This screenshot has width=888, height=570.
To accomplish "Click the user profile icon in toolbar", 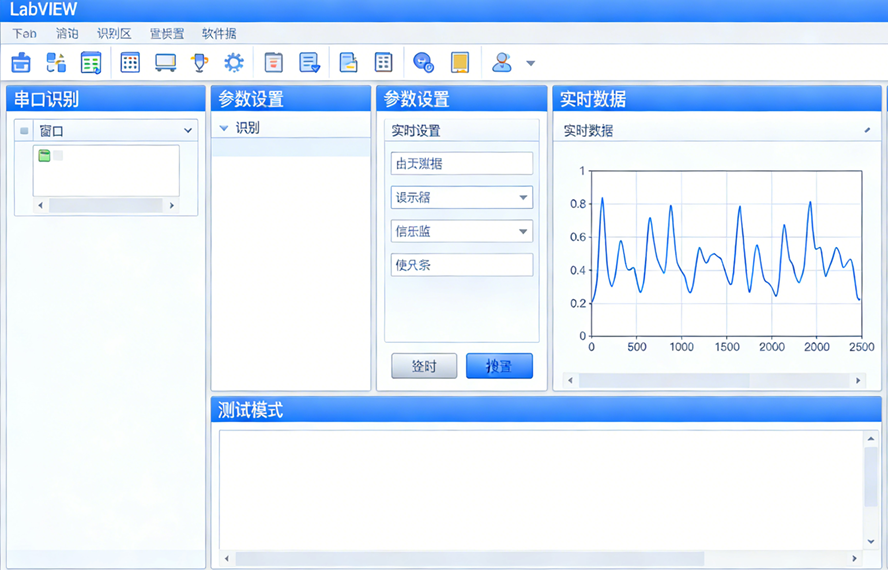I will [x=502, y=62].
